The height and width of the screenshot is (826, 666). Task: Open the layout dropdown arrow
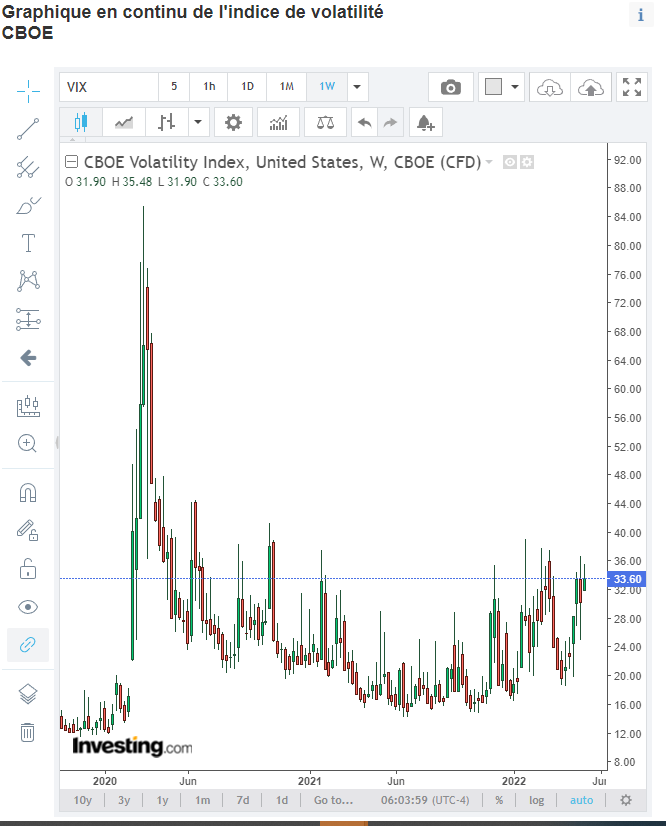(515, 87)
